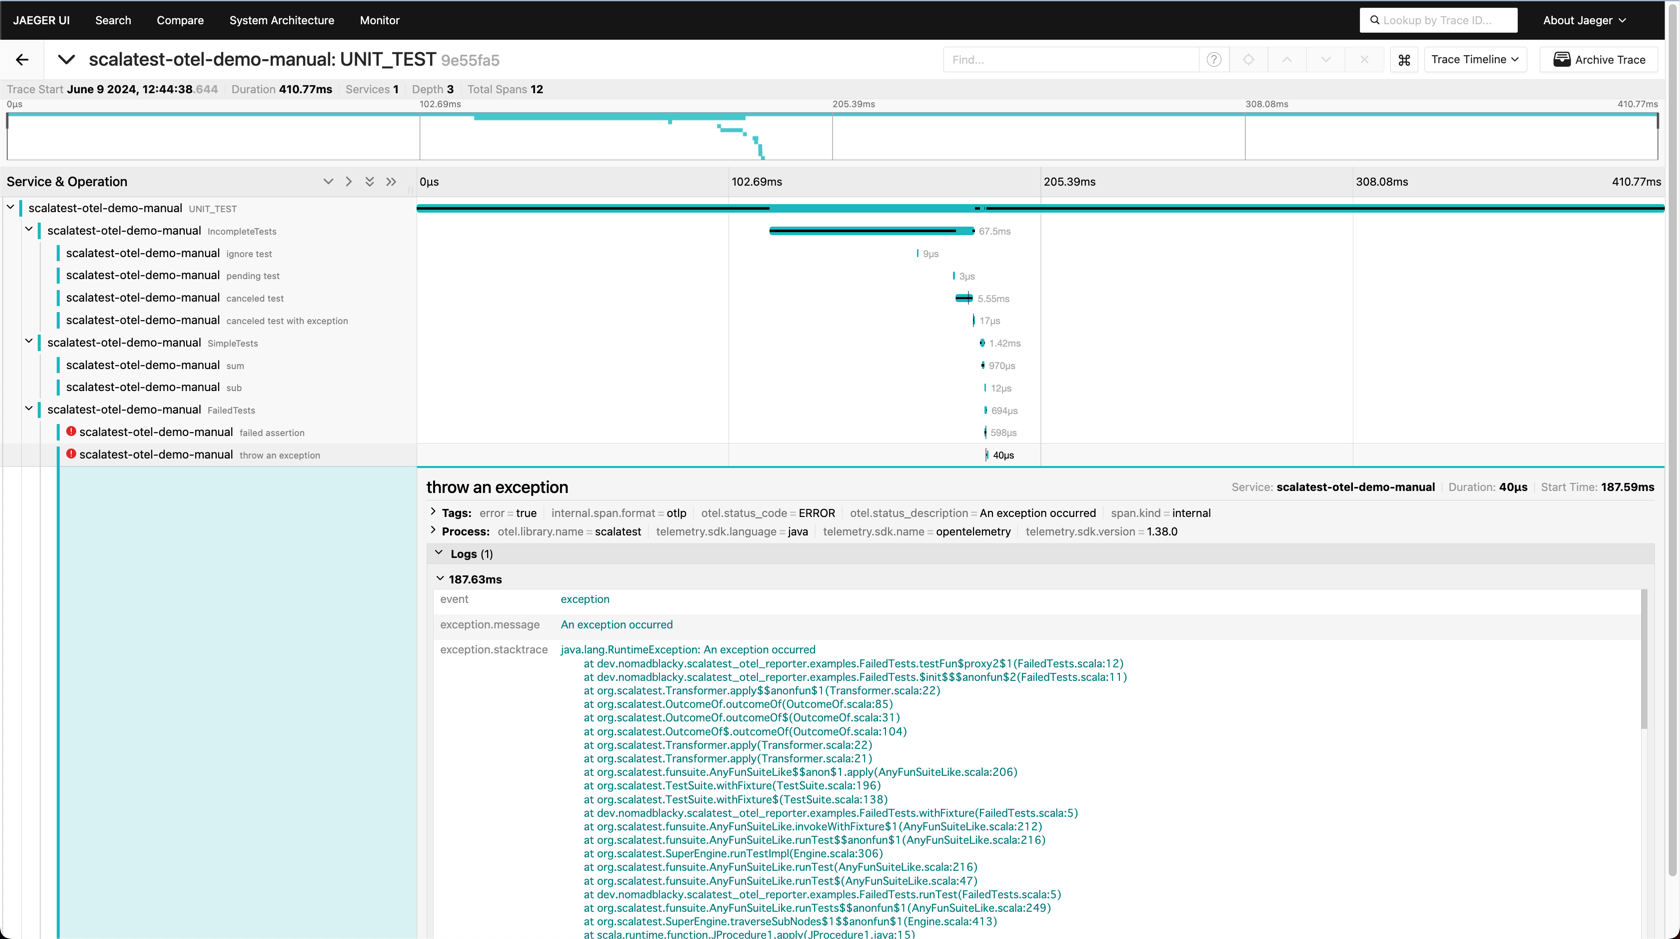Screen dimensions: 1680x939
Task: Expand the Process section
Action: pyautogui.click(x=434, y=531)
